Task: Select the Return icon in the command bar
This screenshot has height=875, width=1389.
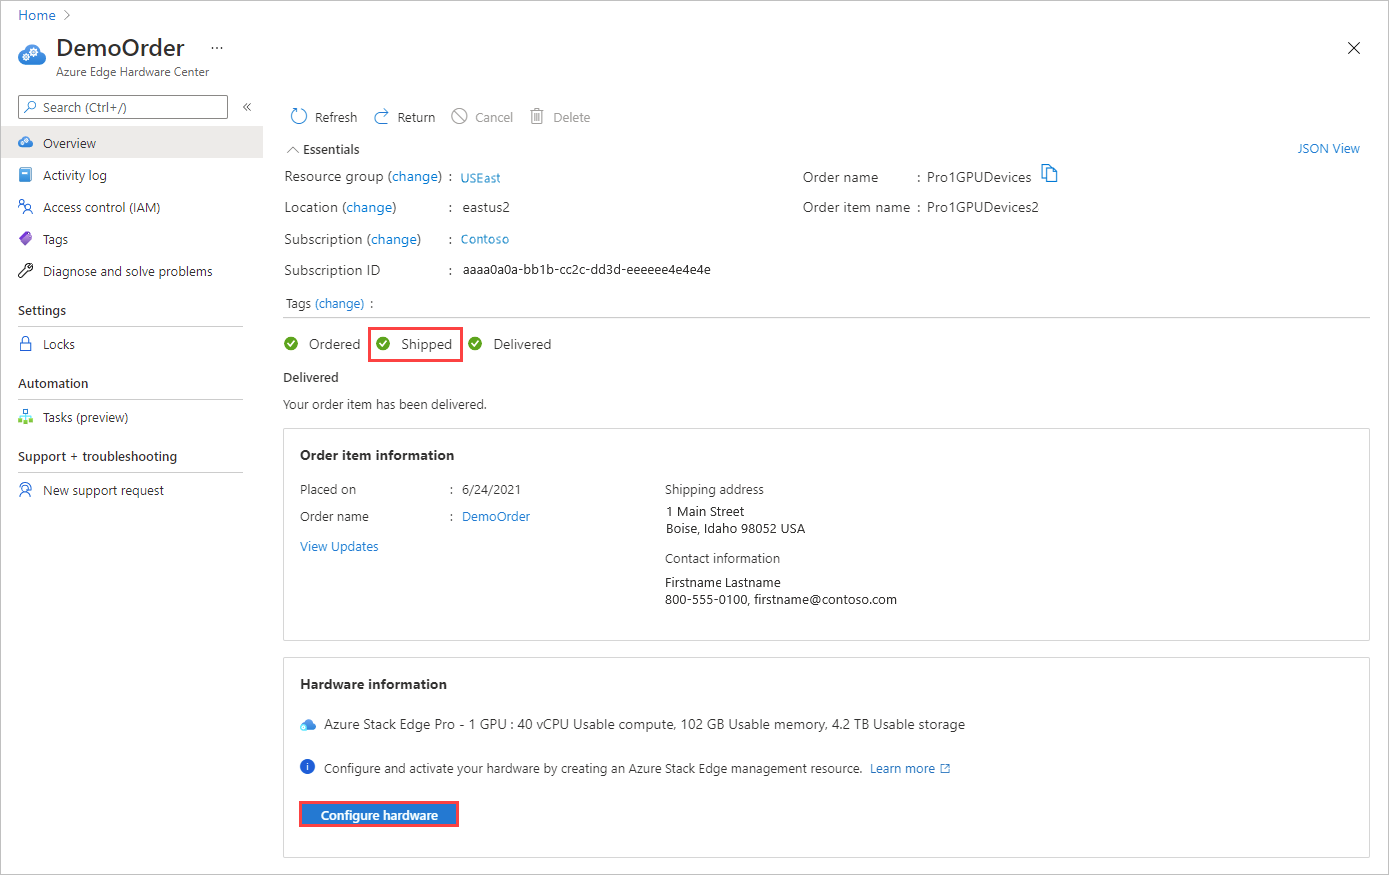Action: point(404,116)
